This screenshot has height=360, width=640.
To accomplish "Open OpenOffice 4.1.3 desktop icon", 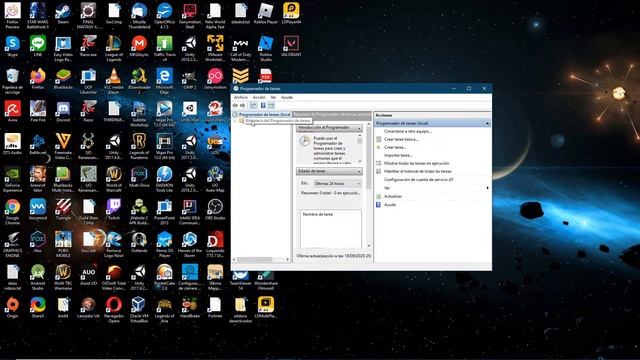I will click(x=164, y=16).
